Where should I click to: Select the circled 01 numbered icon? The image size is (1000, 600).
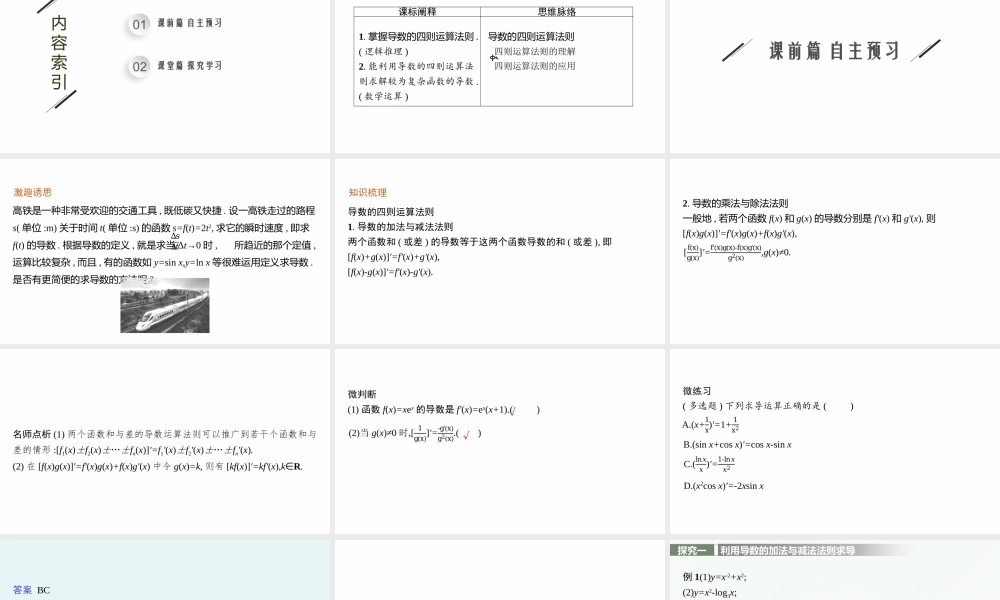click(138, 25)
